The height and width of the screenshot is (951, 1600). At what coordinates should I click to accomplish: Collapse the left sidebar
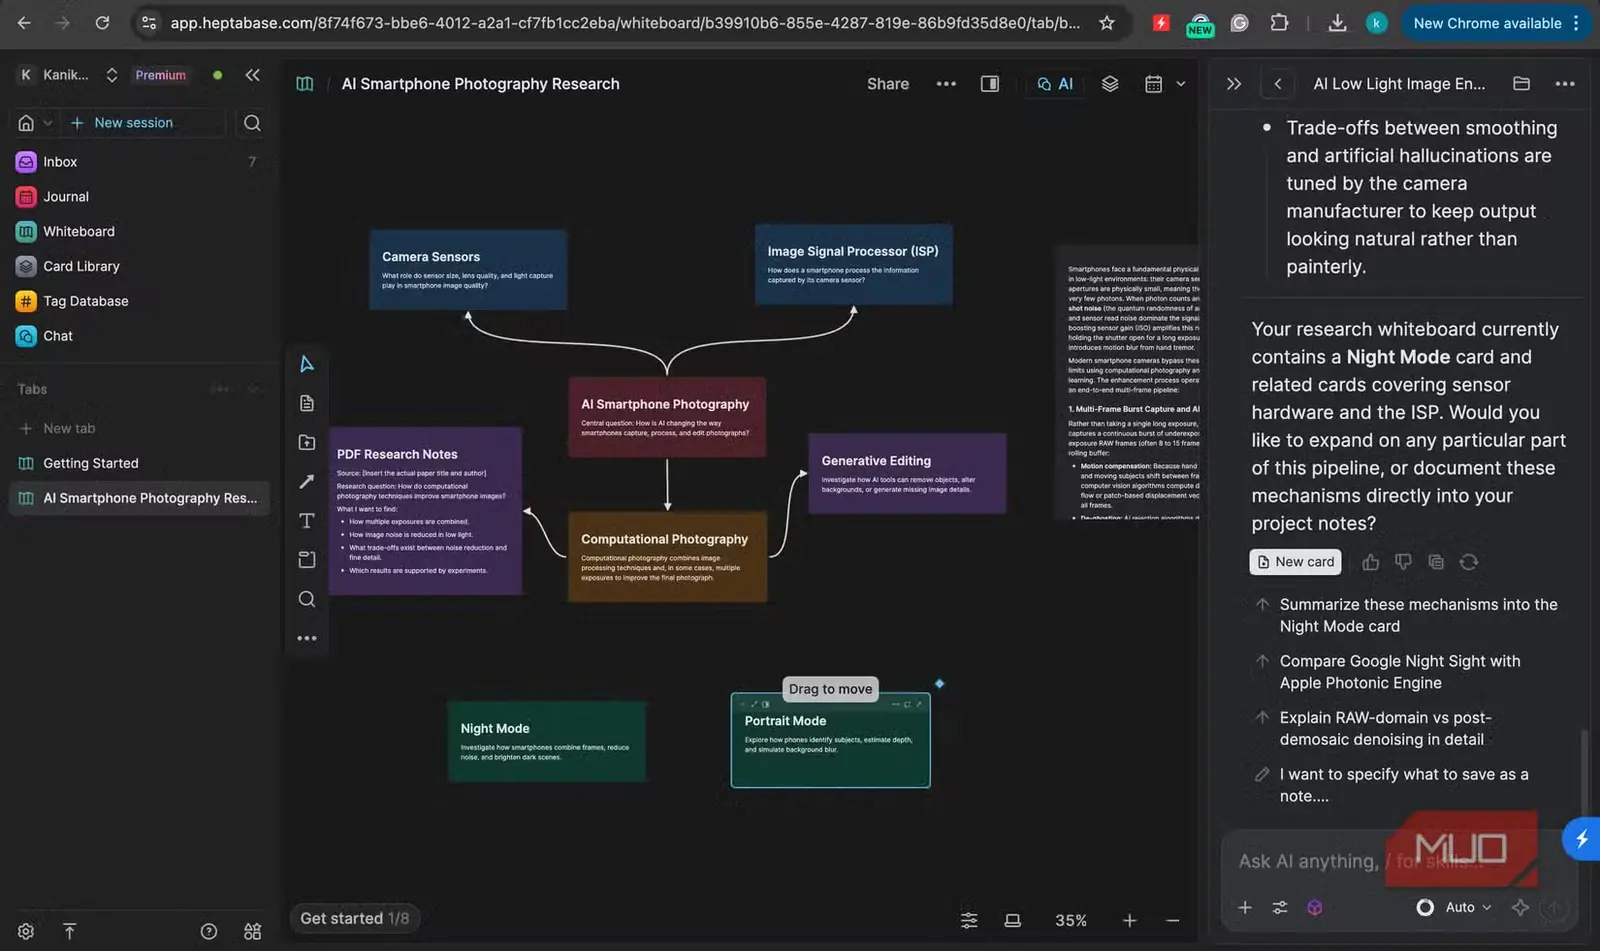coord(252,75)
